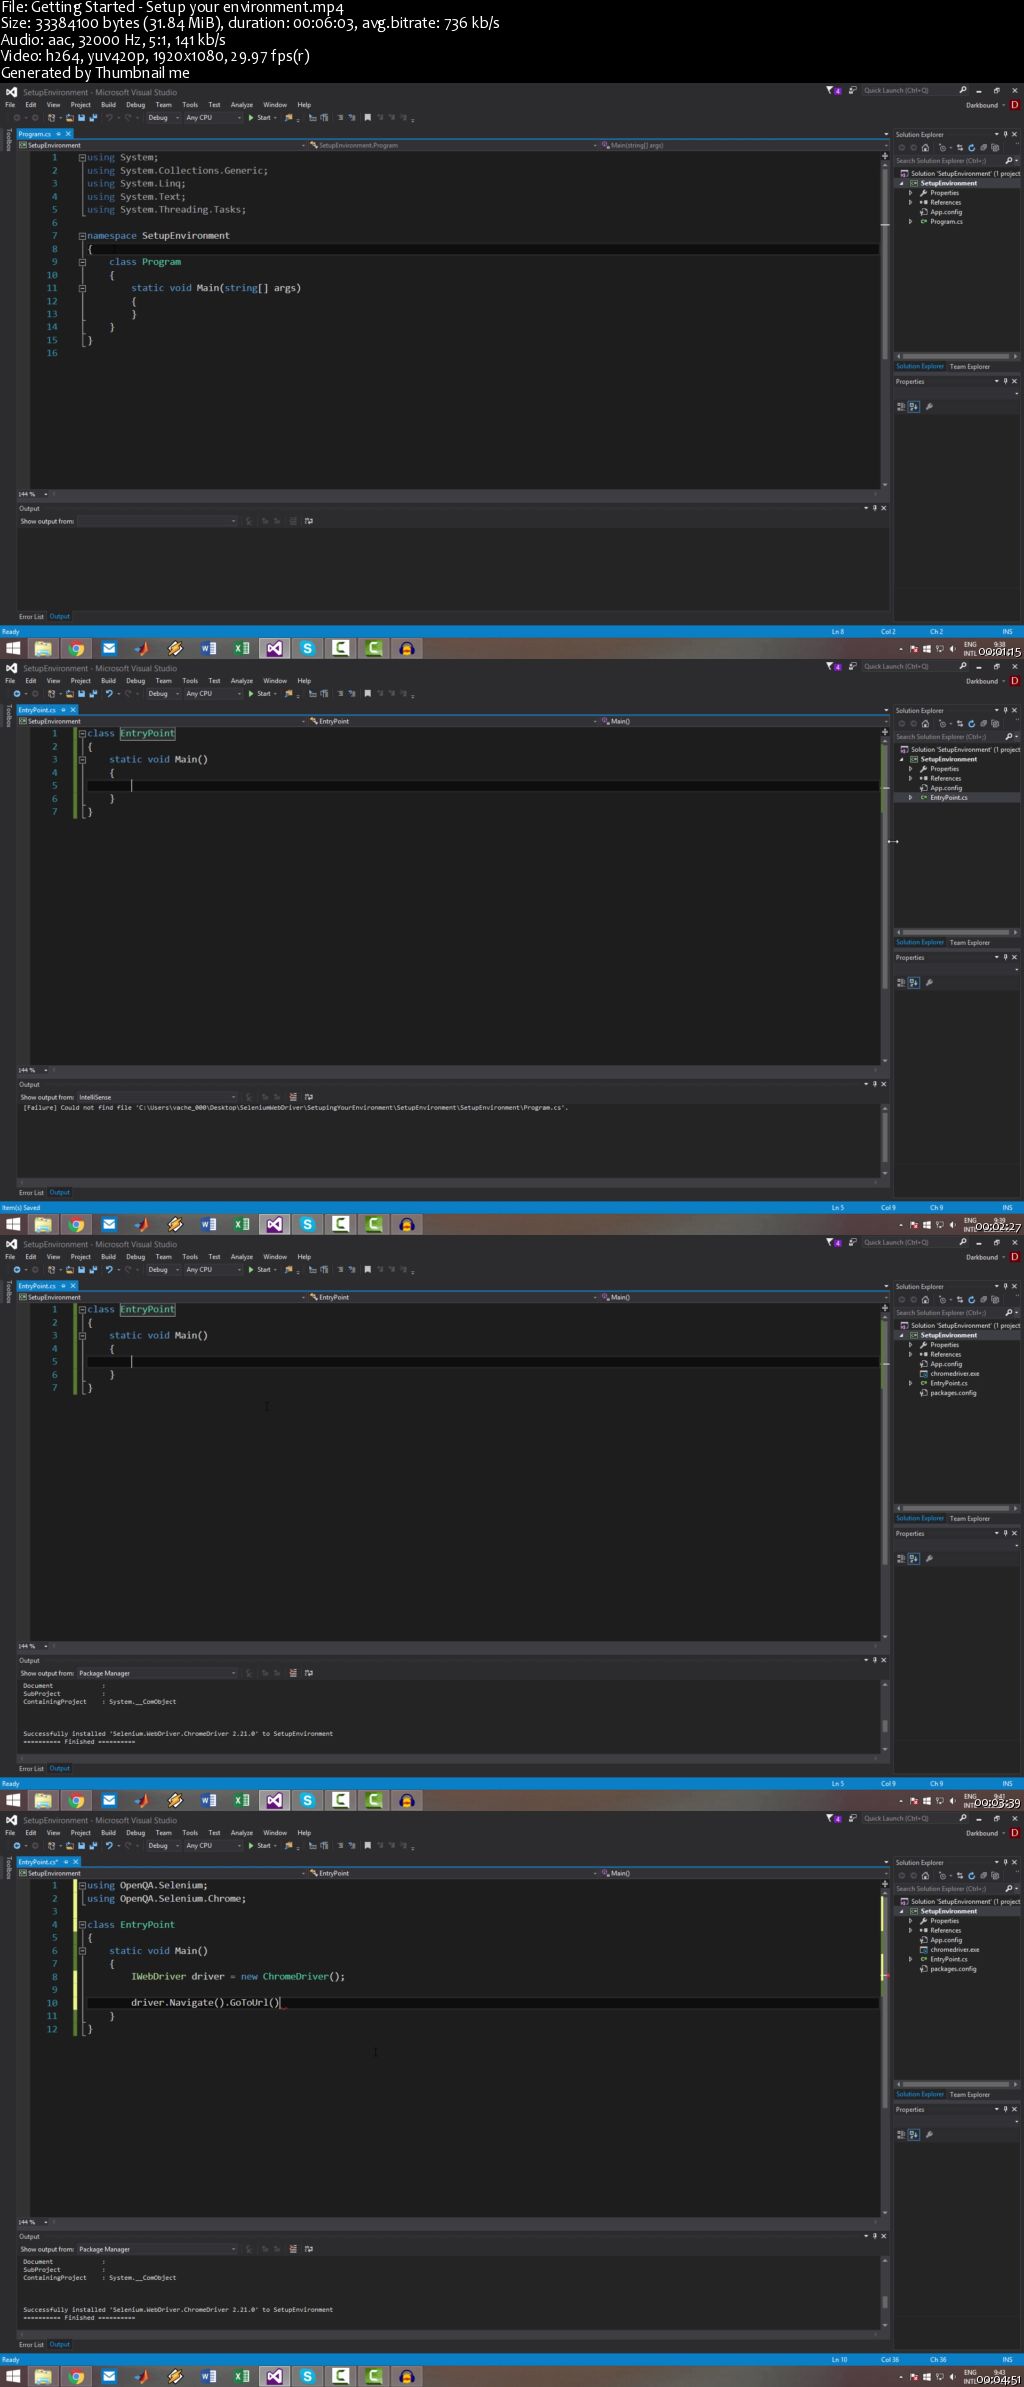1024x2387 pixels.
Task: Click Output vertical scrollbar in 00:03:39 frame
Action: pyautogui.click(x=884, y=1717)
